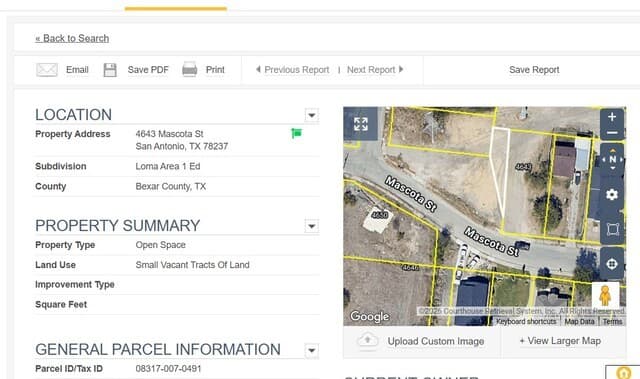The height and width of the screenshot is (379, 640).
Task: Click the printer icon
Action: point(189,69)
